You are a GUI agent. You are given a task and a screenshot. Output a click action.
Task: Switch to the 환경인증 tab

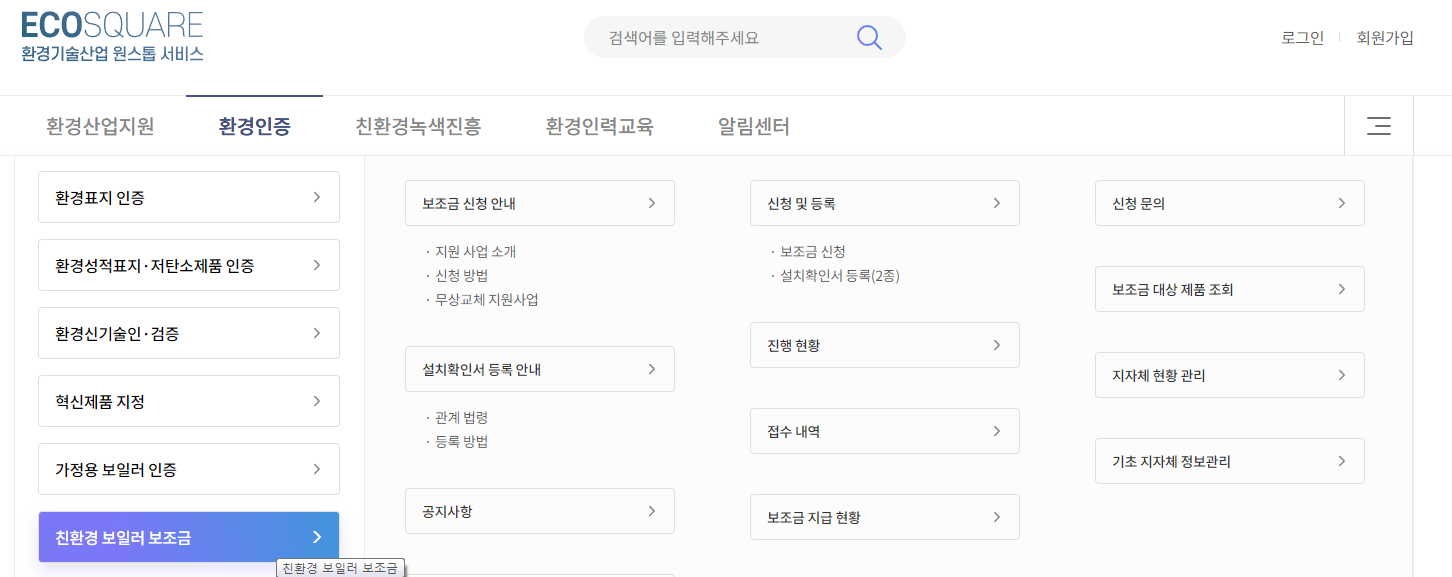coord(253,126)
